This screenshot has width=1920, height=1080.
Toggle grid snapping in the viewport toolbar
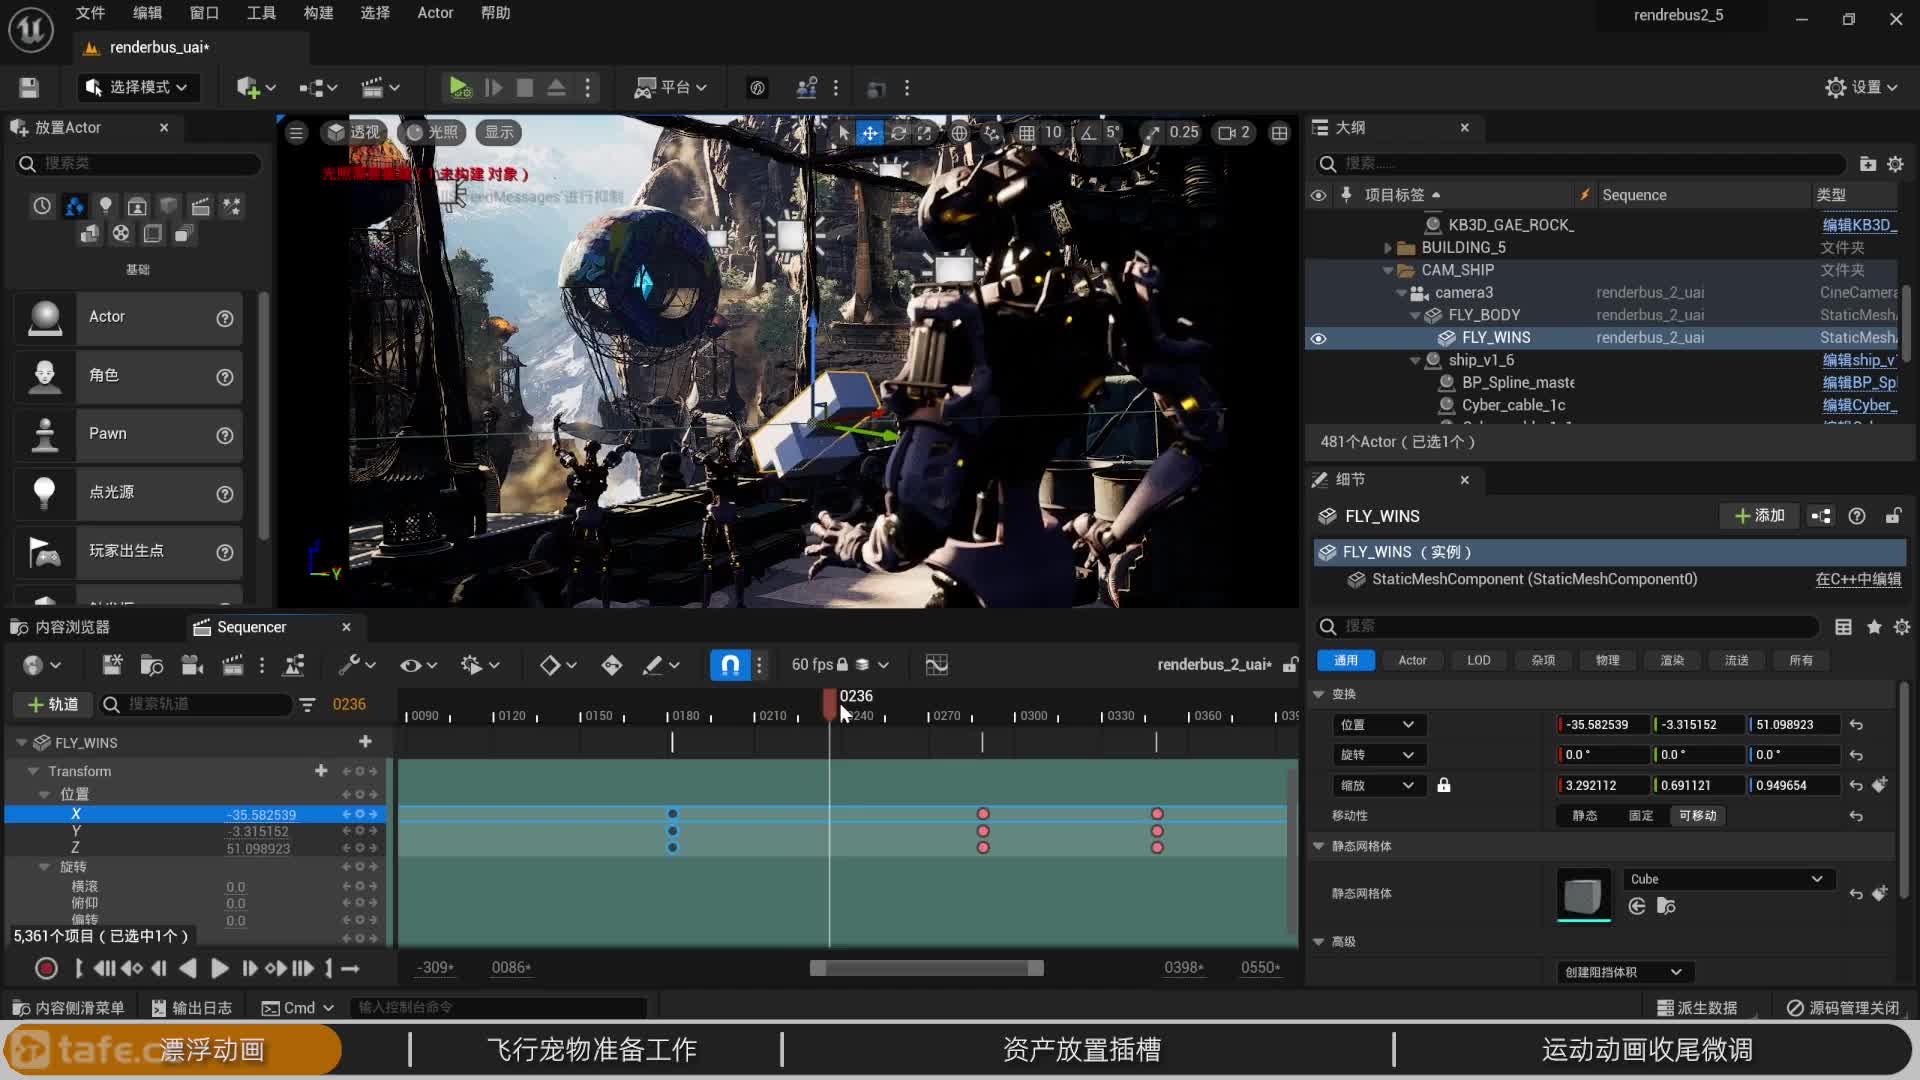(1027, 132)
